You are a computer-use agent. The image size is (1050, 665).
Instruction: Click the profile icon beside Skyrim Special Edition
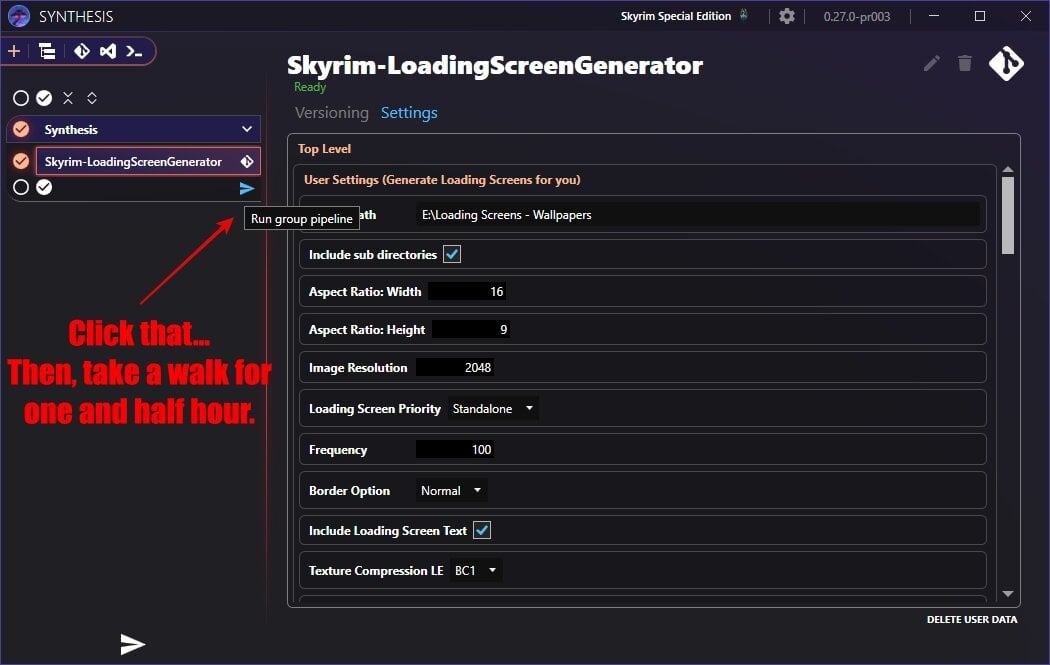pyautogui.click(x=743, y=15)
